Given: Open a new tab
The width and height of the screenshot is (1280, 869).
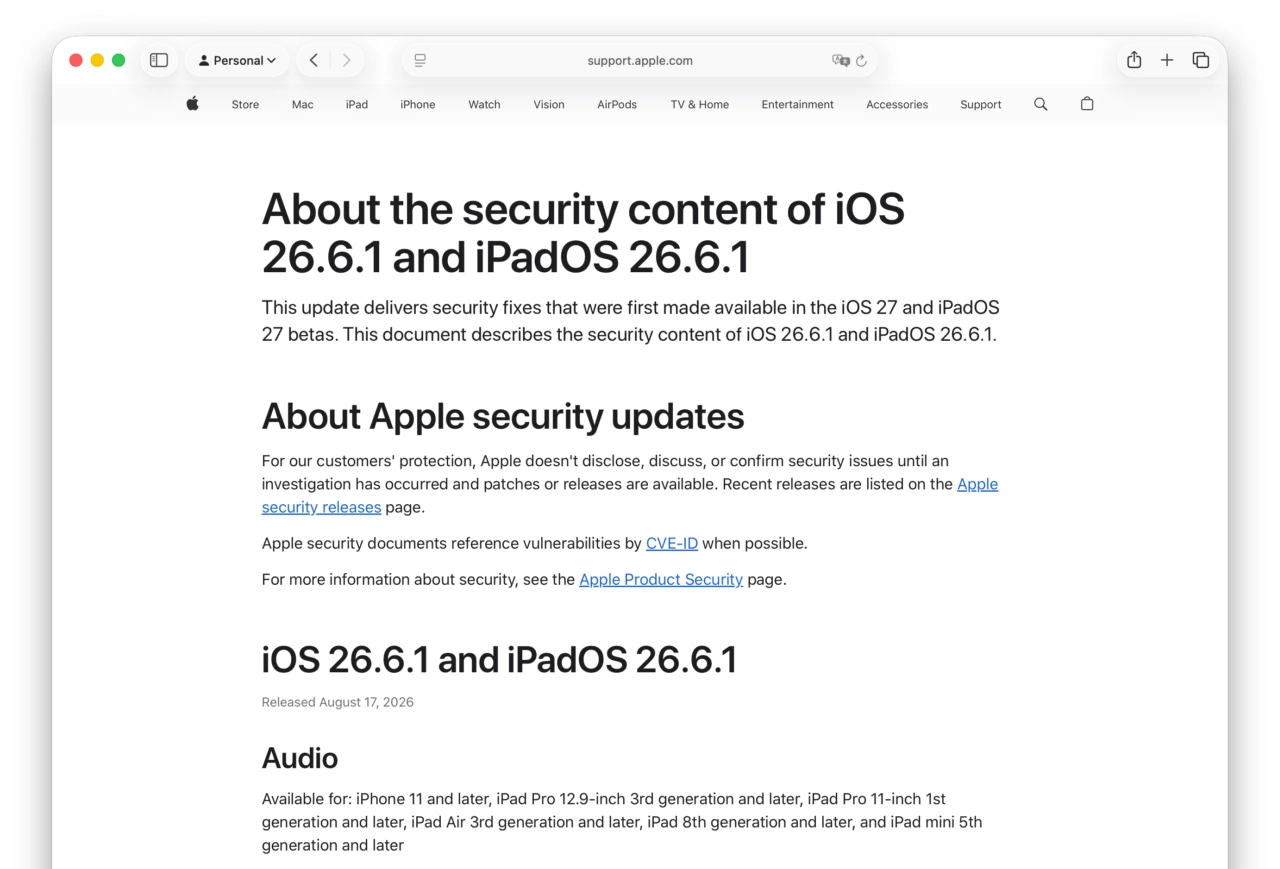Looking at the screenshot, I should click(x=1167, y=60).
